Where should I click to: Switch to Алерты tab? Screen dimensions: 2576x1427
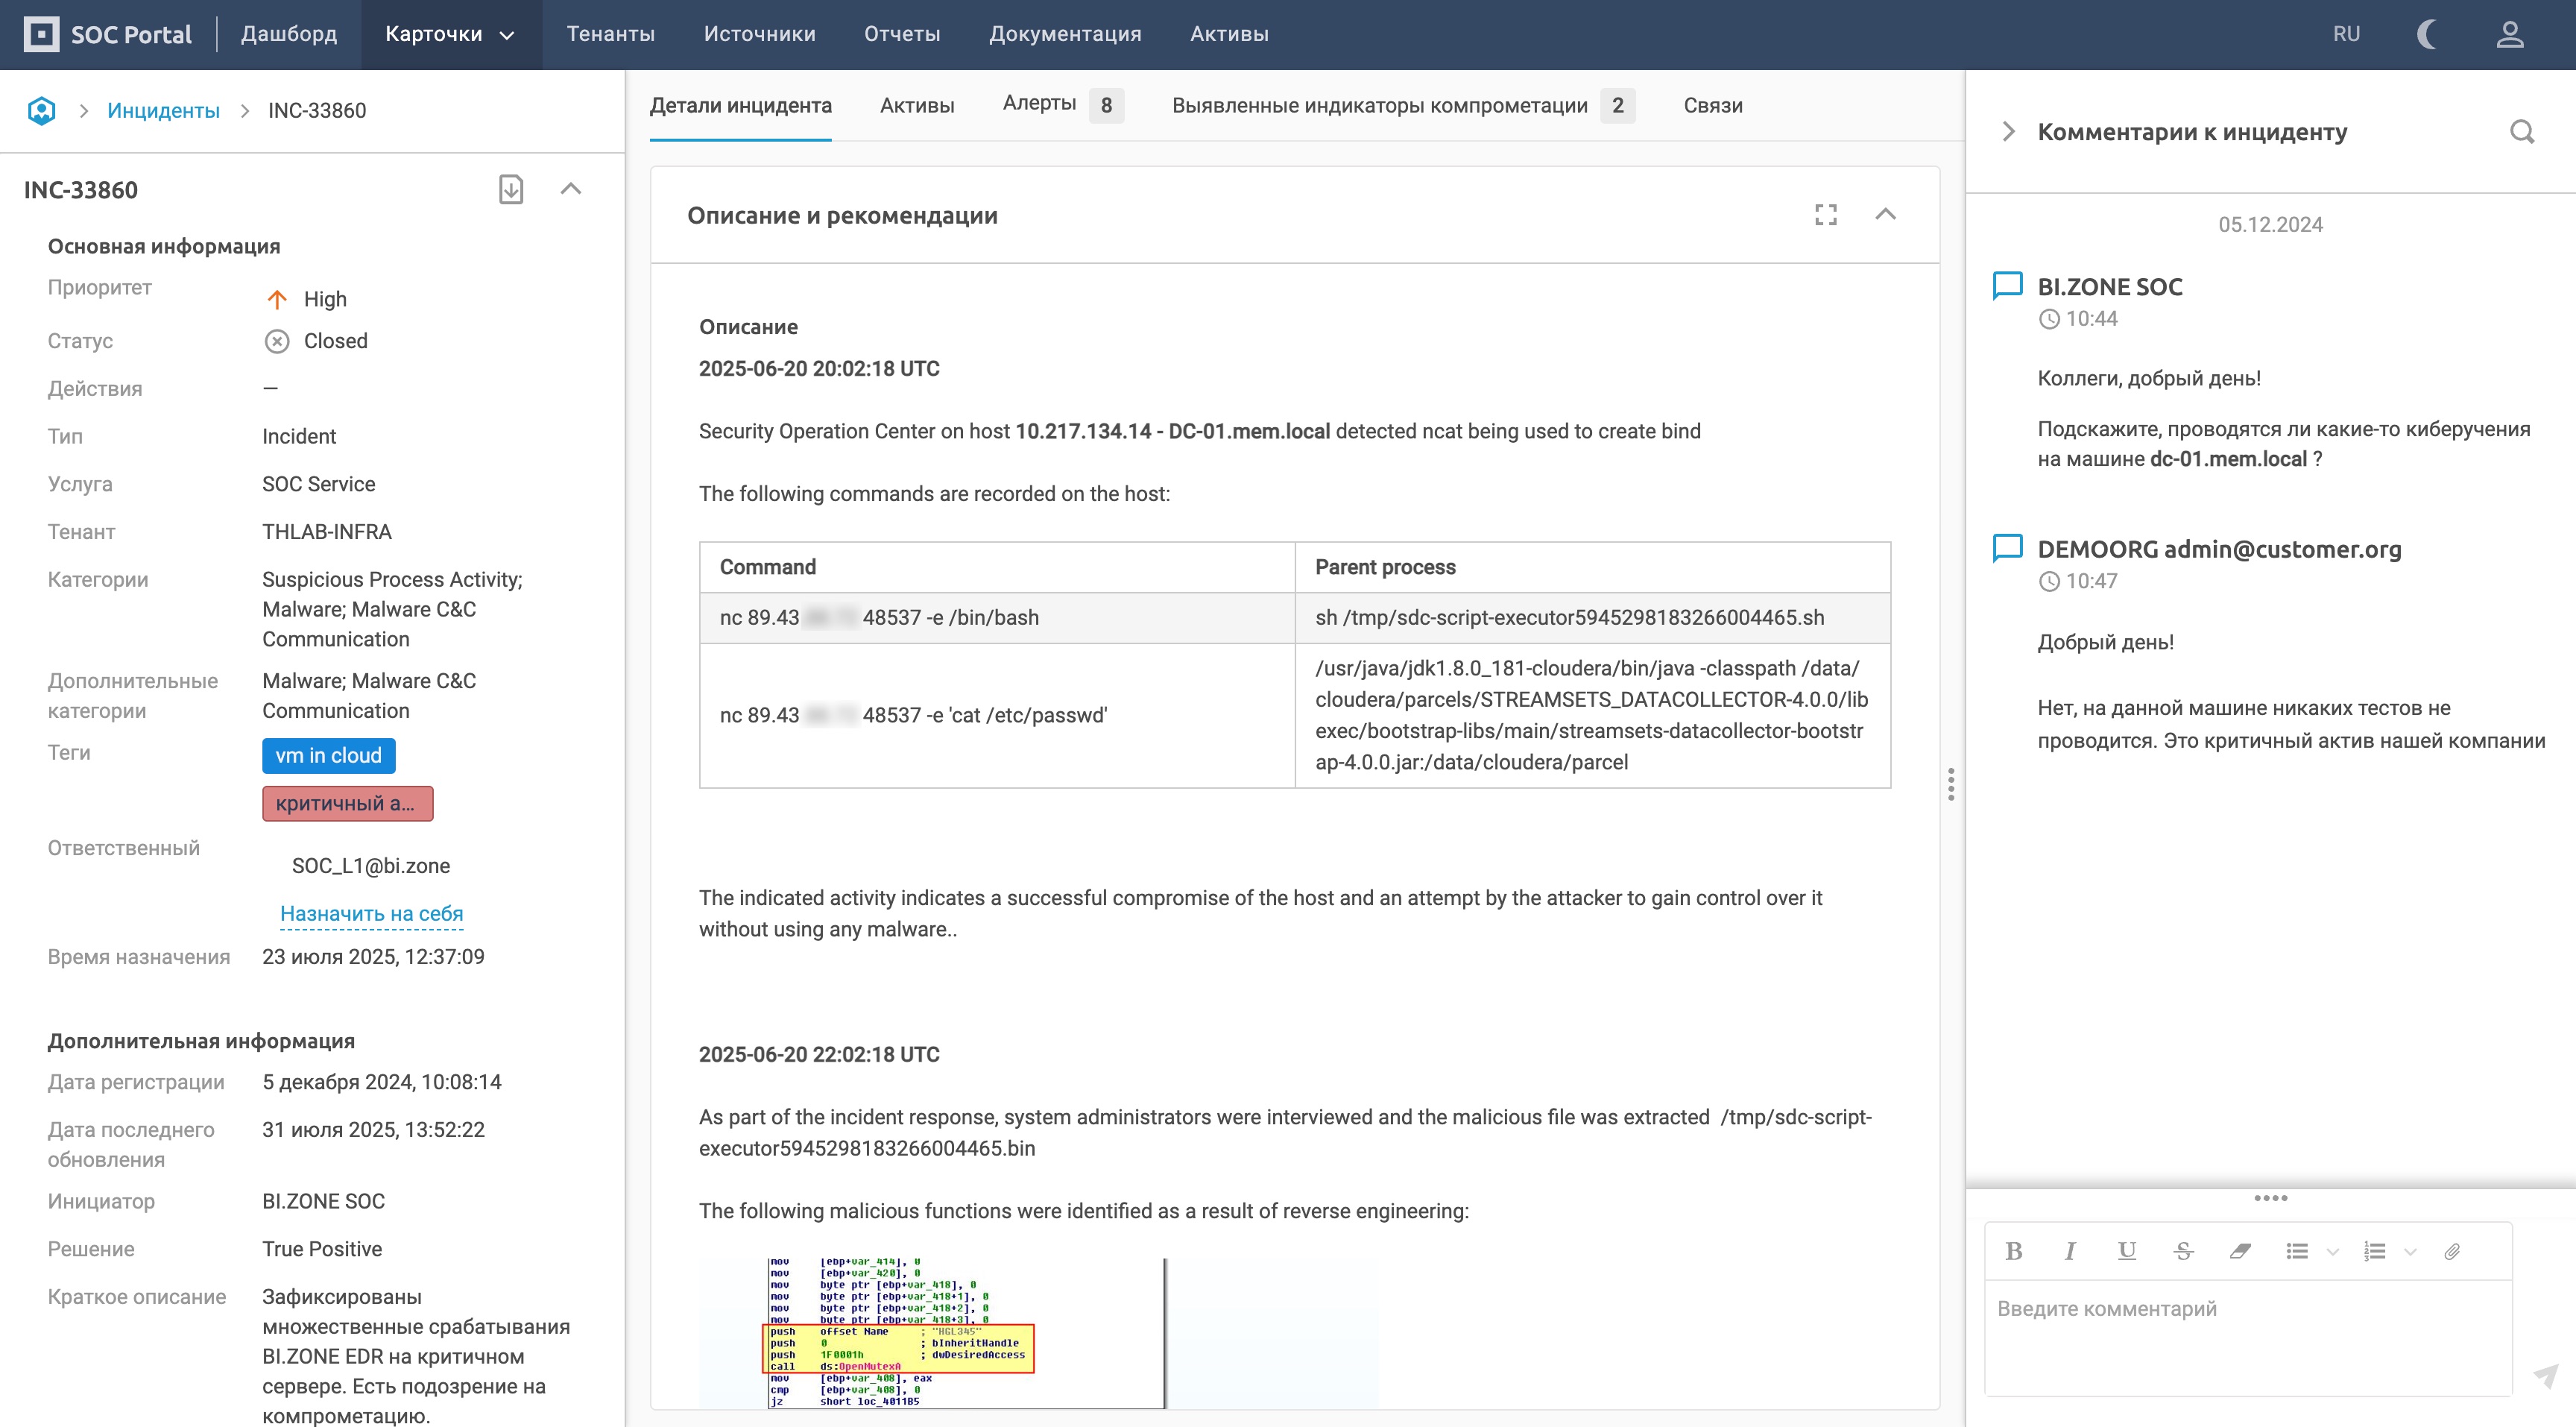[x=1039, y=104]
